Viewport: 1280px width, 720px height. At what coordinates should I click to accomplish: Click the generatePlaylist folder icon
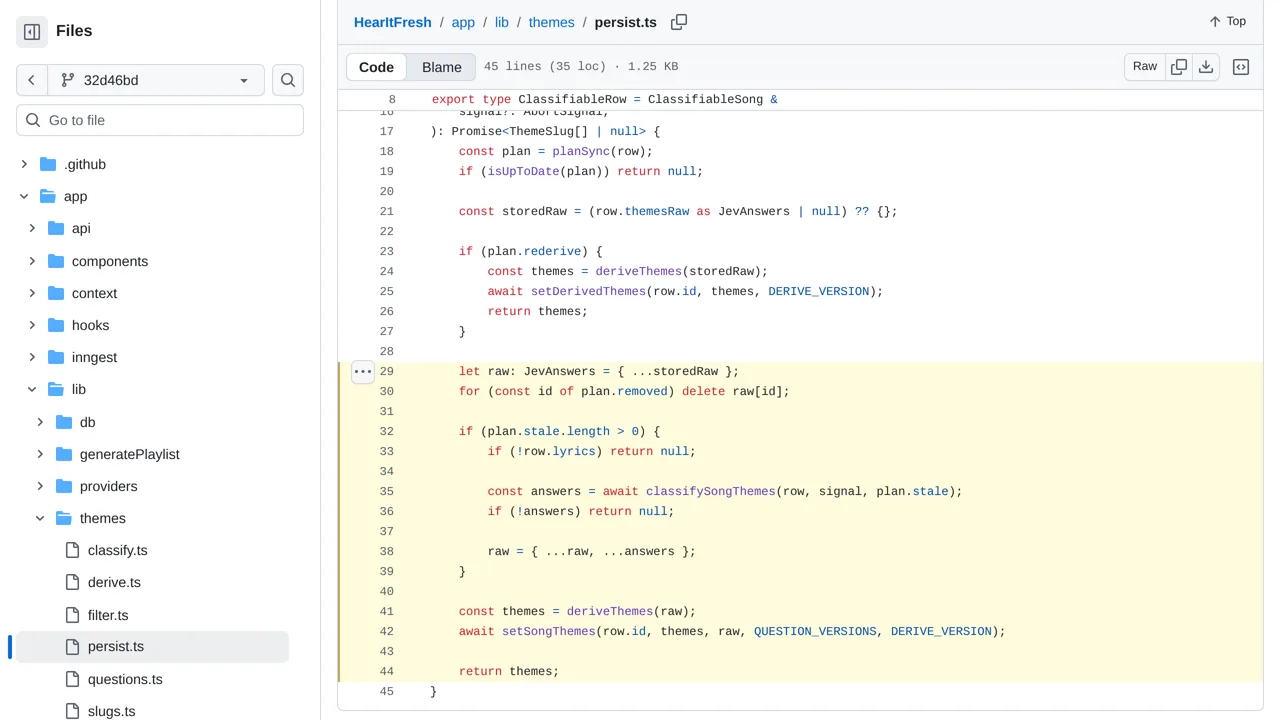(x=64, y=454)
